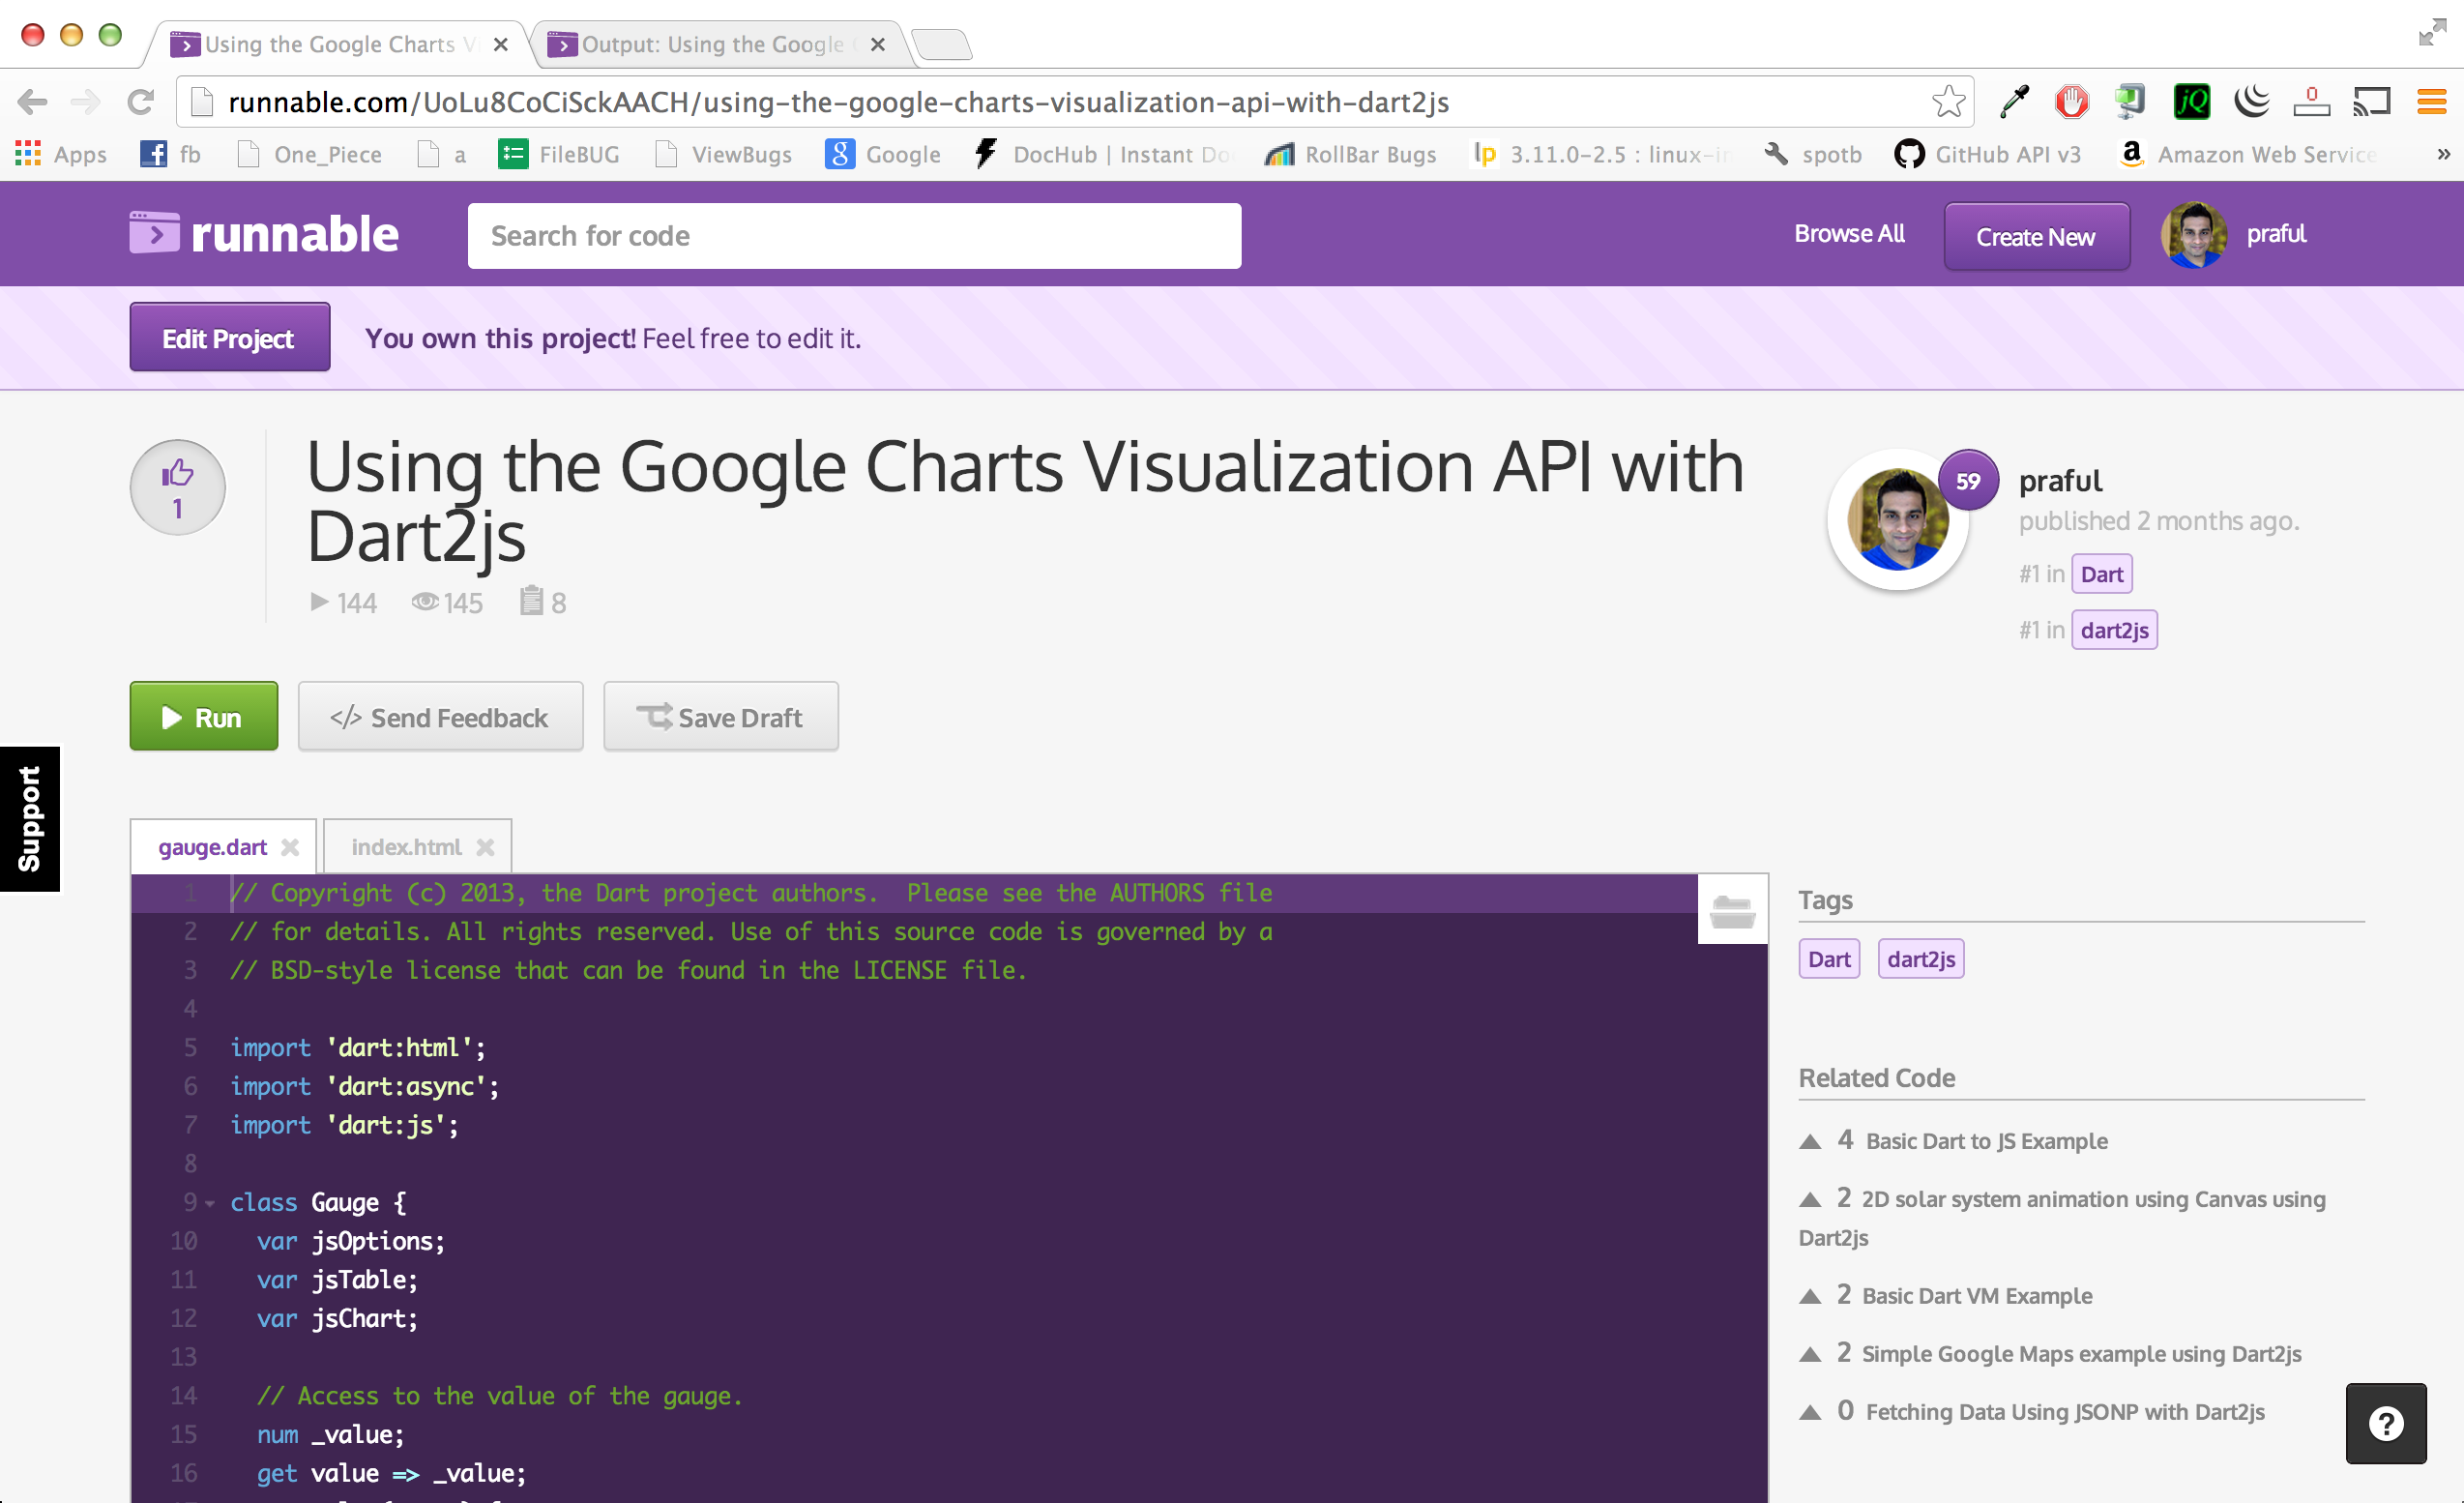Click the Search for code field
Viewport: 2464px width, 1503px height.
[854, 236]
